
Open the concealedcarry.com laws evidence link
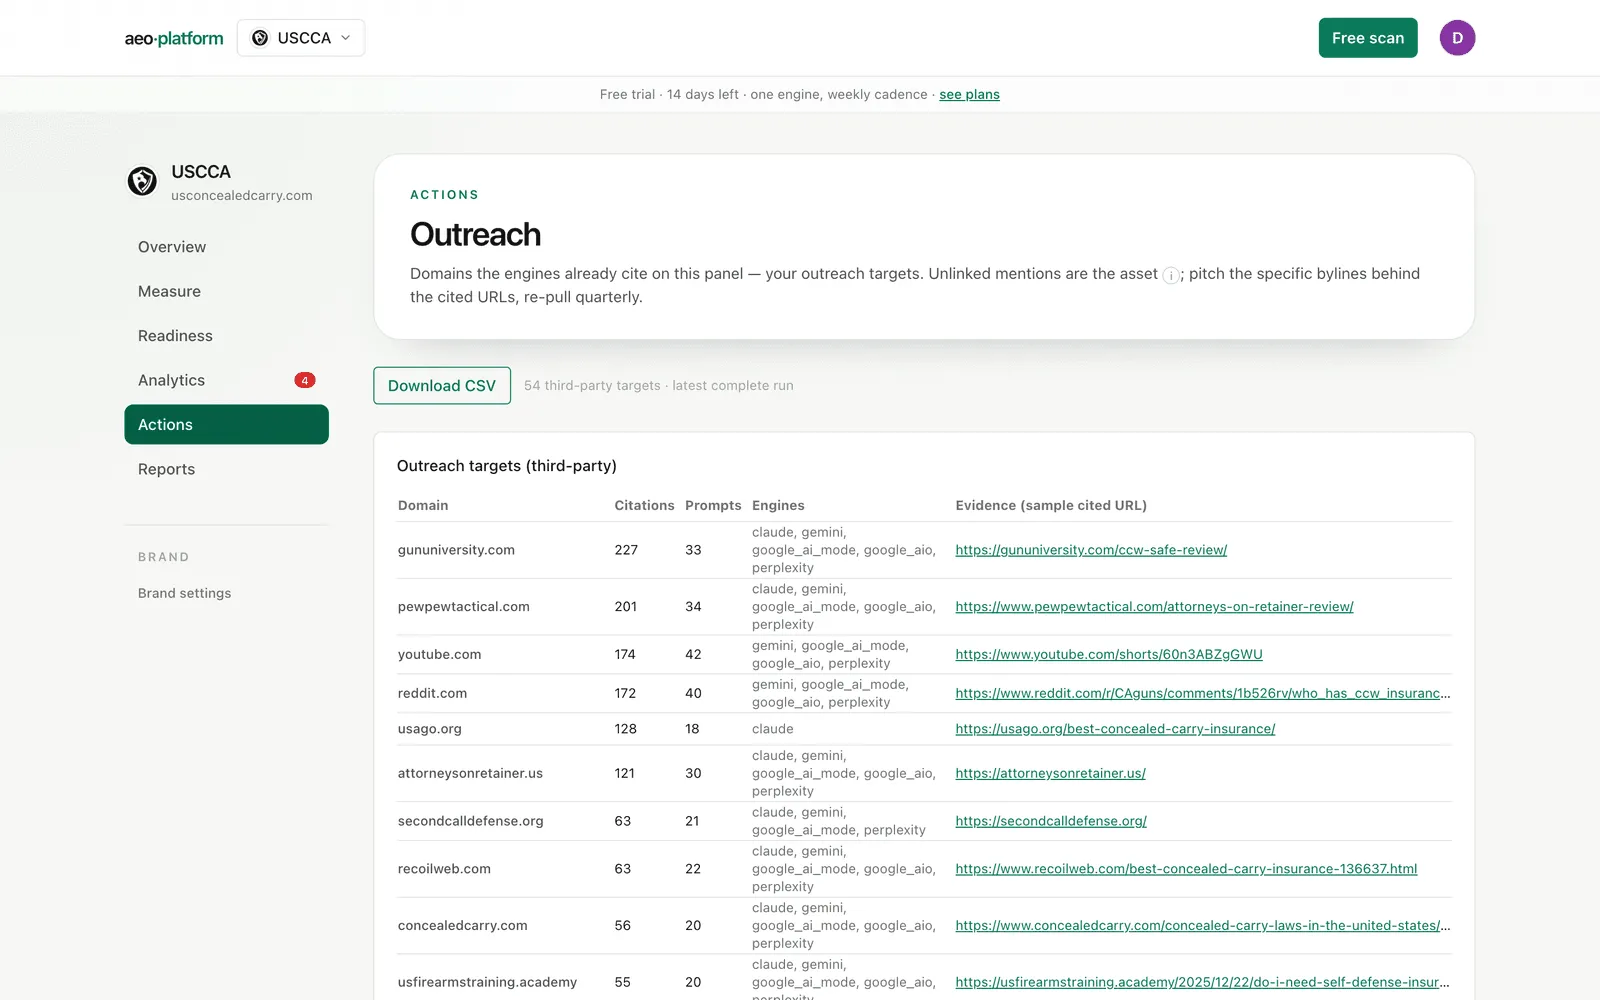pyautogui.click(x=1202, y=926)
